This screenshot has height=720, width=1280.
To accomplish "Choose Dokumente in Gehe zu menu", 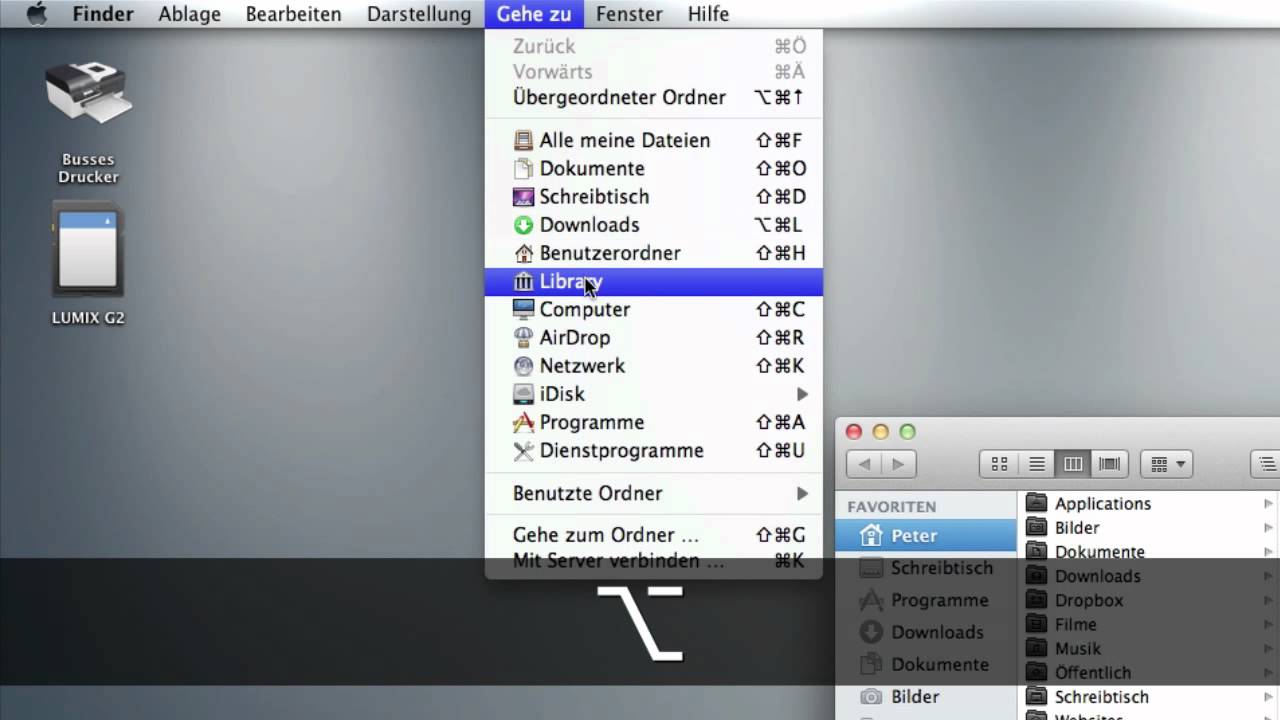I will point(654,169).
